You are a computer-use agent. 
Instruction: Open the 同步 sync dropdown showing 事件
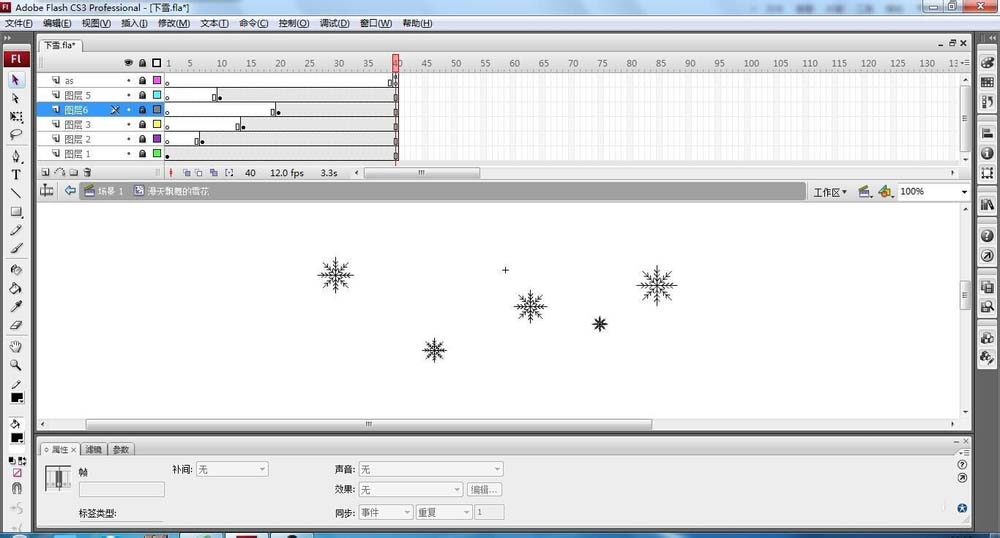point(386,512)
